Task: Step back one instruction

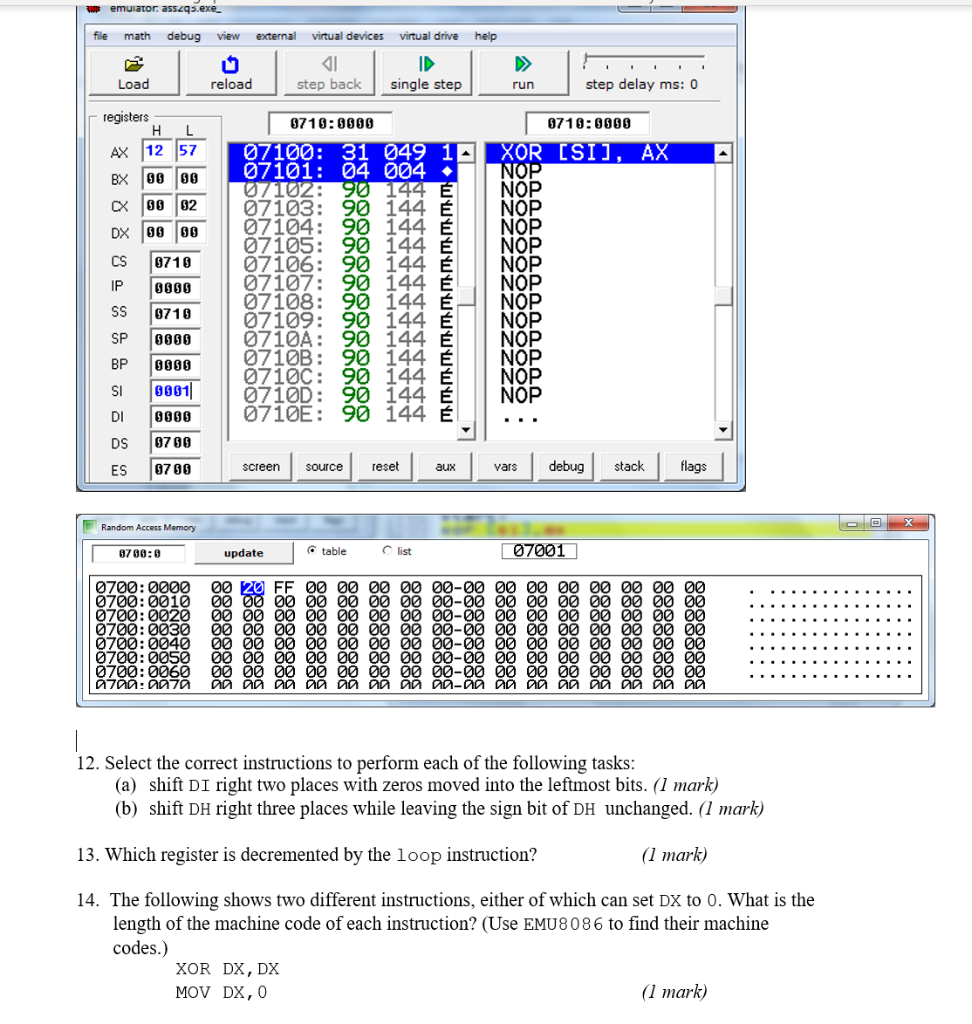Action: click(x=329, y=72)
